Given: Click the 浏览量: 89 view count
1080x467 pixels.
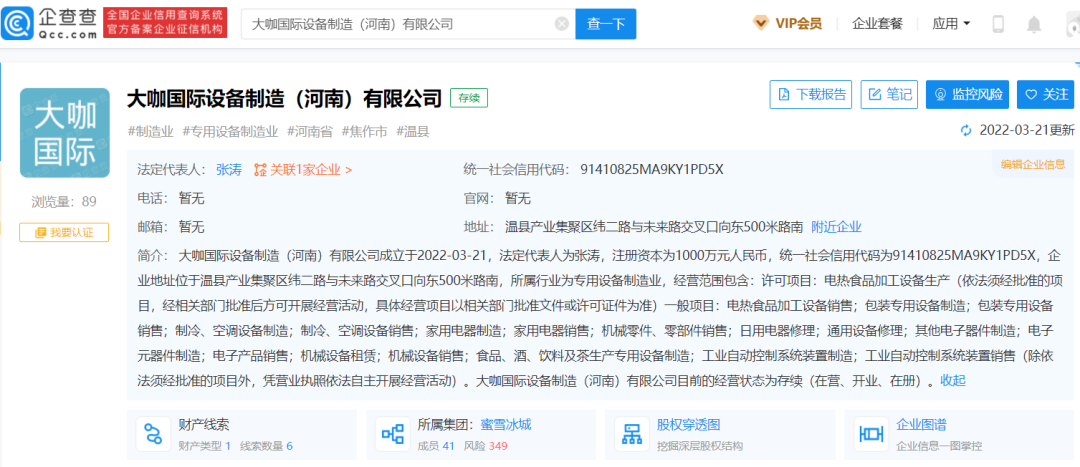Looking at the screenshot, I should (x=64, y=202).
